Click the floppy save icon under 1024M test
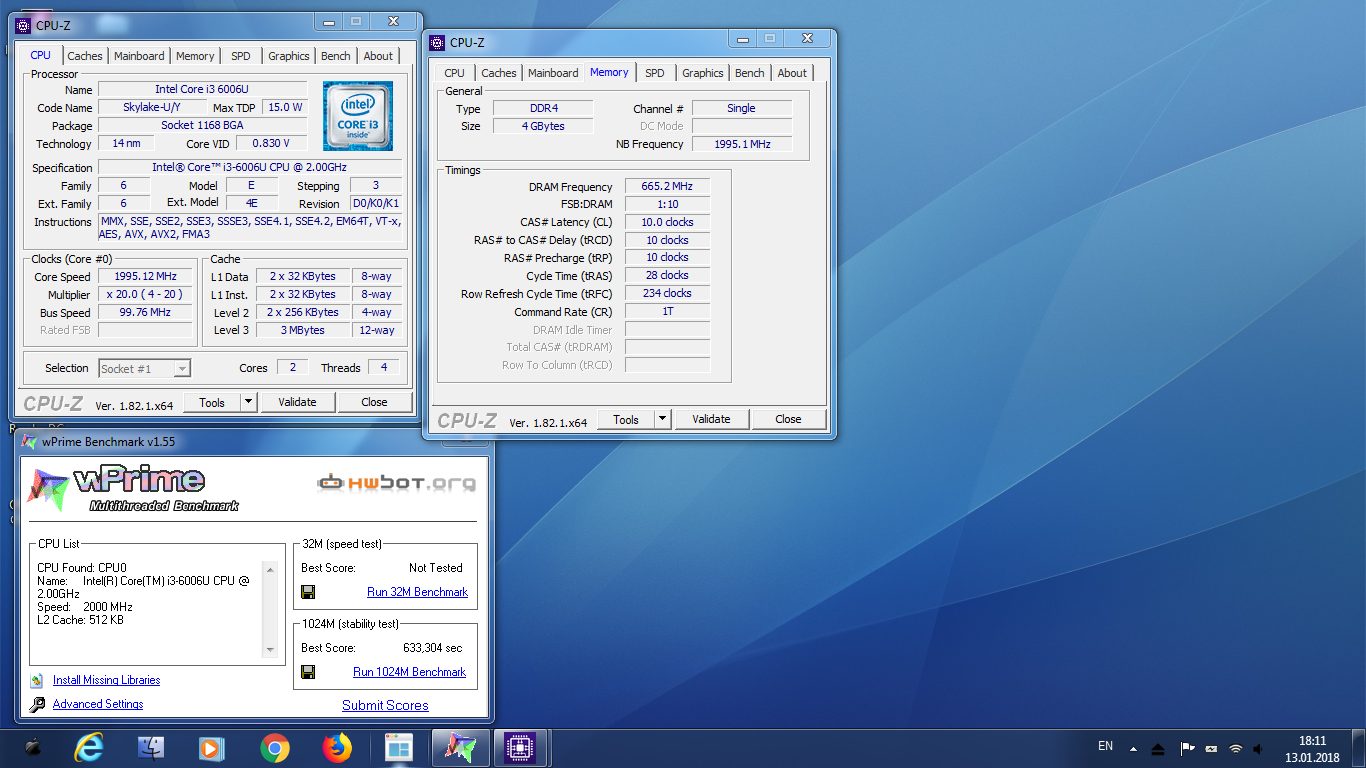 coord(308,672)
